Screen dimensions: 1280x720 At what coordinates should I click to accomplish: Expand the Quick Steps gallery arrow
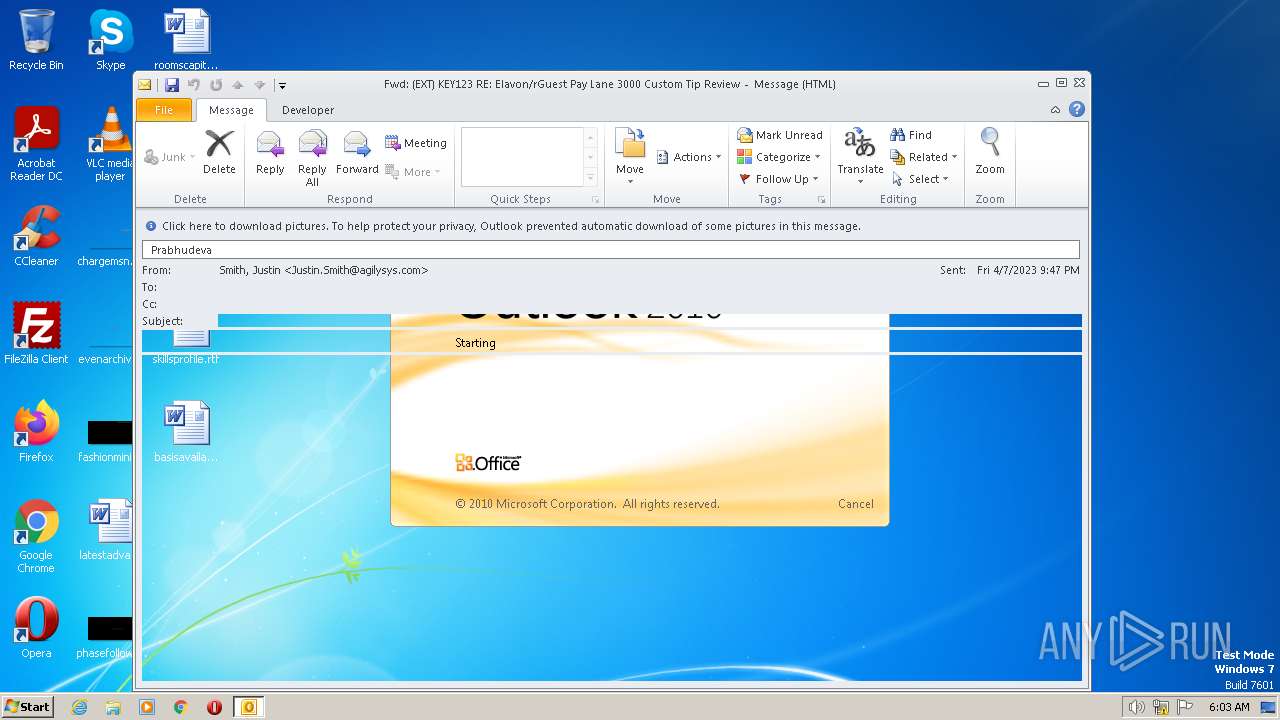pyautogui.click(x=591, y=176)
